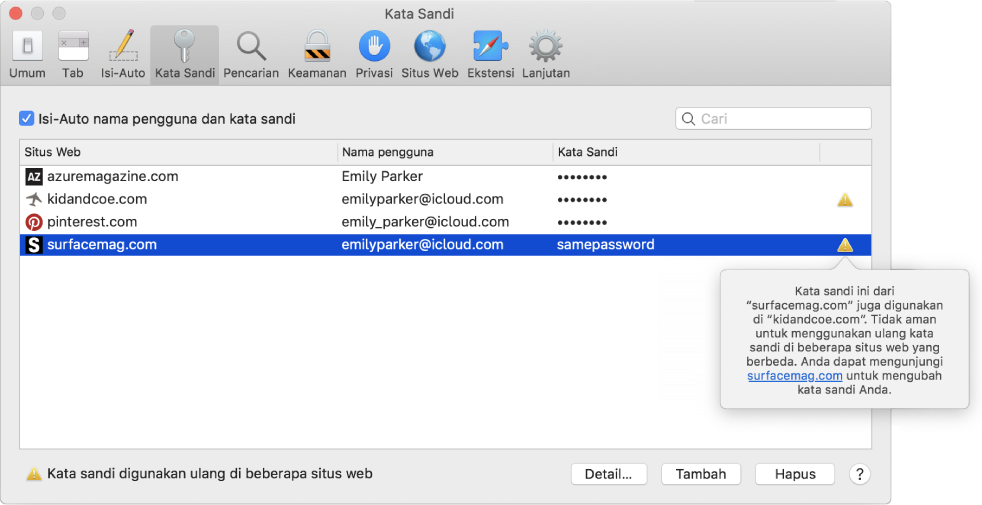Open the Keamanan padlock pane
This screenshot has width=982, height=505.
pyautogui.click(x=317, y=55)
